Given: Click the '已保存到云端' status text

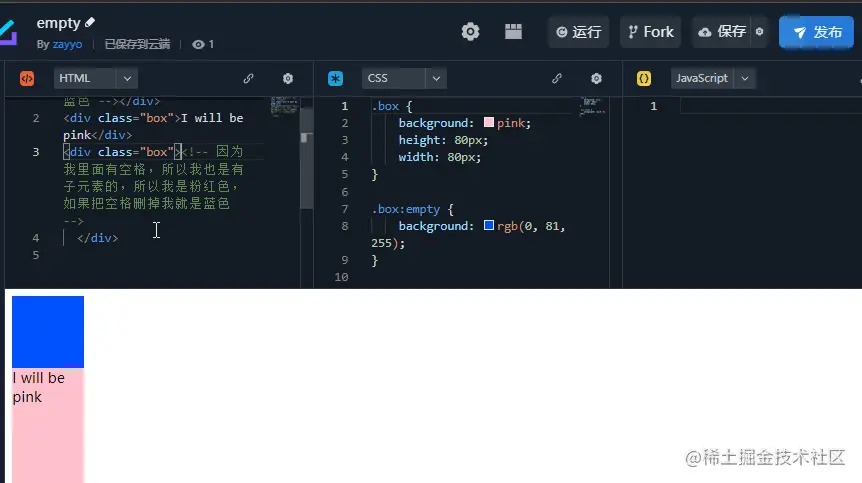Looking at the screenshot, I should click(x=137, y=44).
